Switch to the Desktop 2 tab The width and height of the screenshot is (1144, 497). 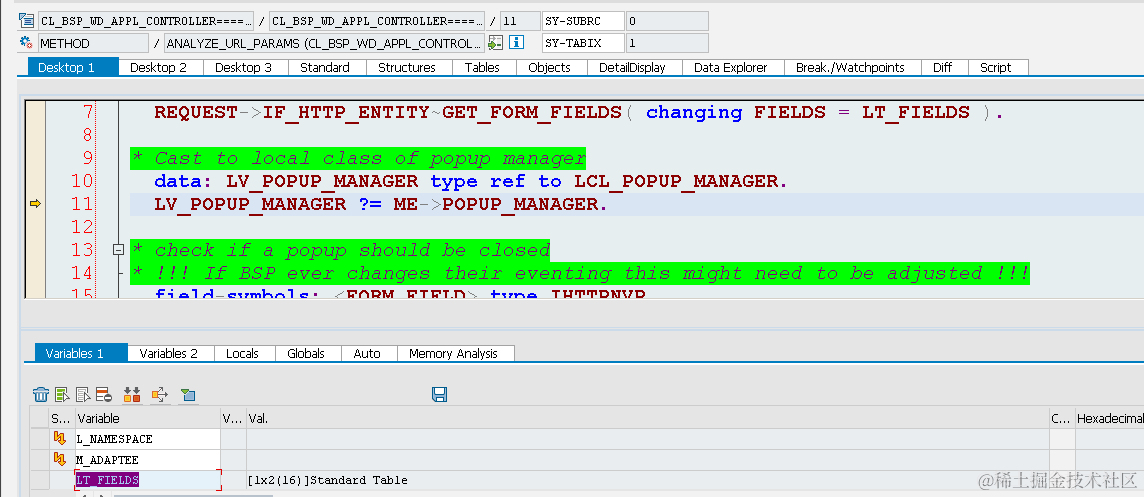[x=158, y=67]
